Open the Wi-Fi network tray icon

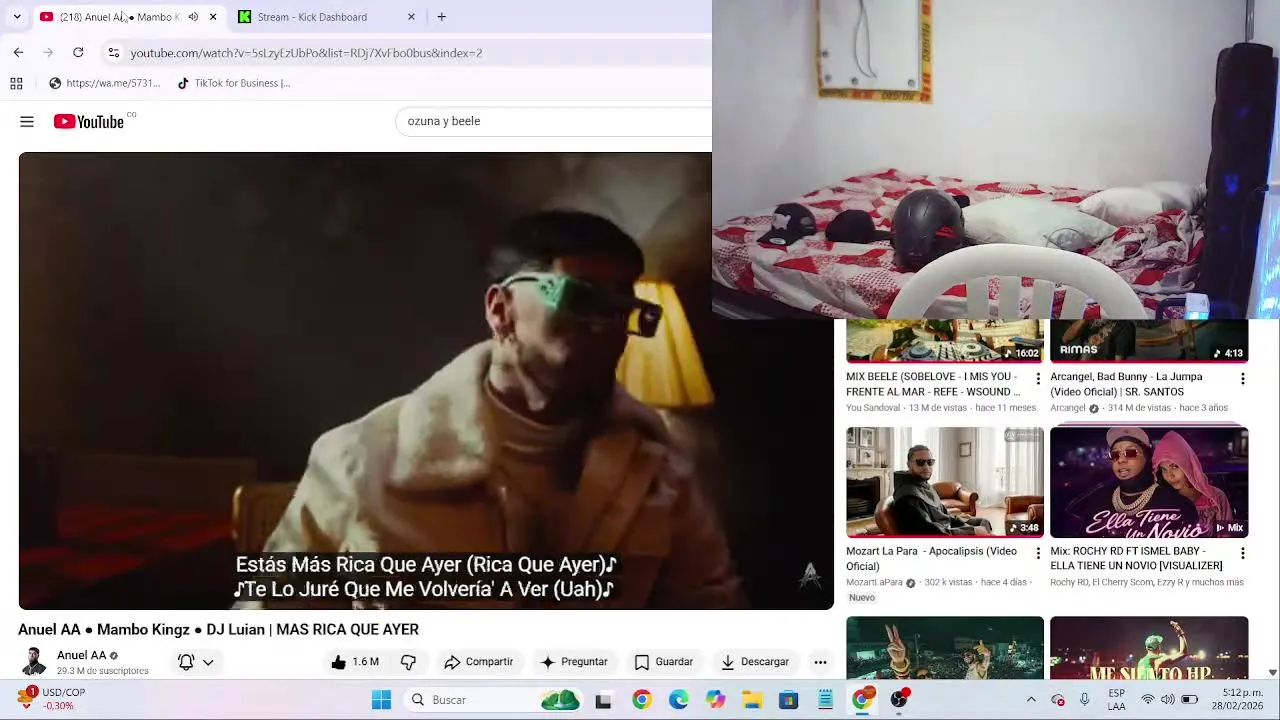(1148, 700)
